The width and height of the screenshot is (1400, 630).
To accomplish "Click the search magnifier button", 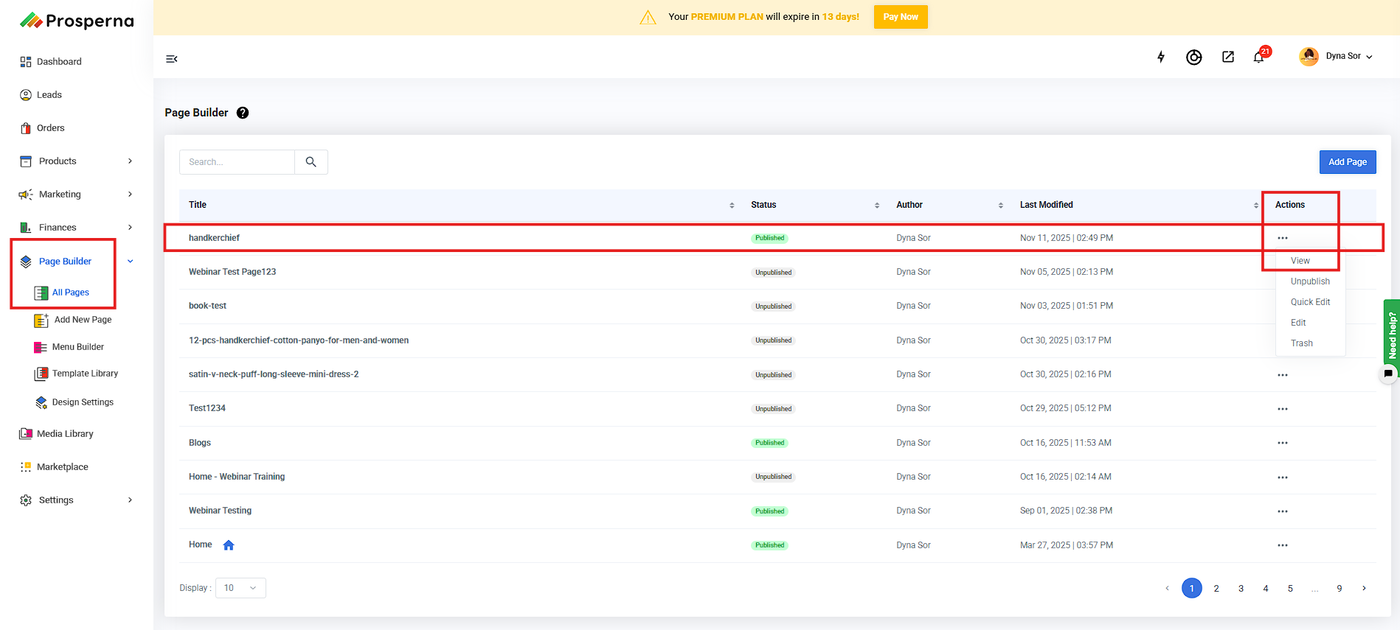I will pyautogui.click(x=311, y=162).
